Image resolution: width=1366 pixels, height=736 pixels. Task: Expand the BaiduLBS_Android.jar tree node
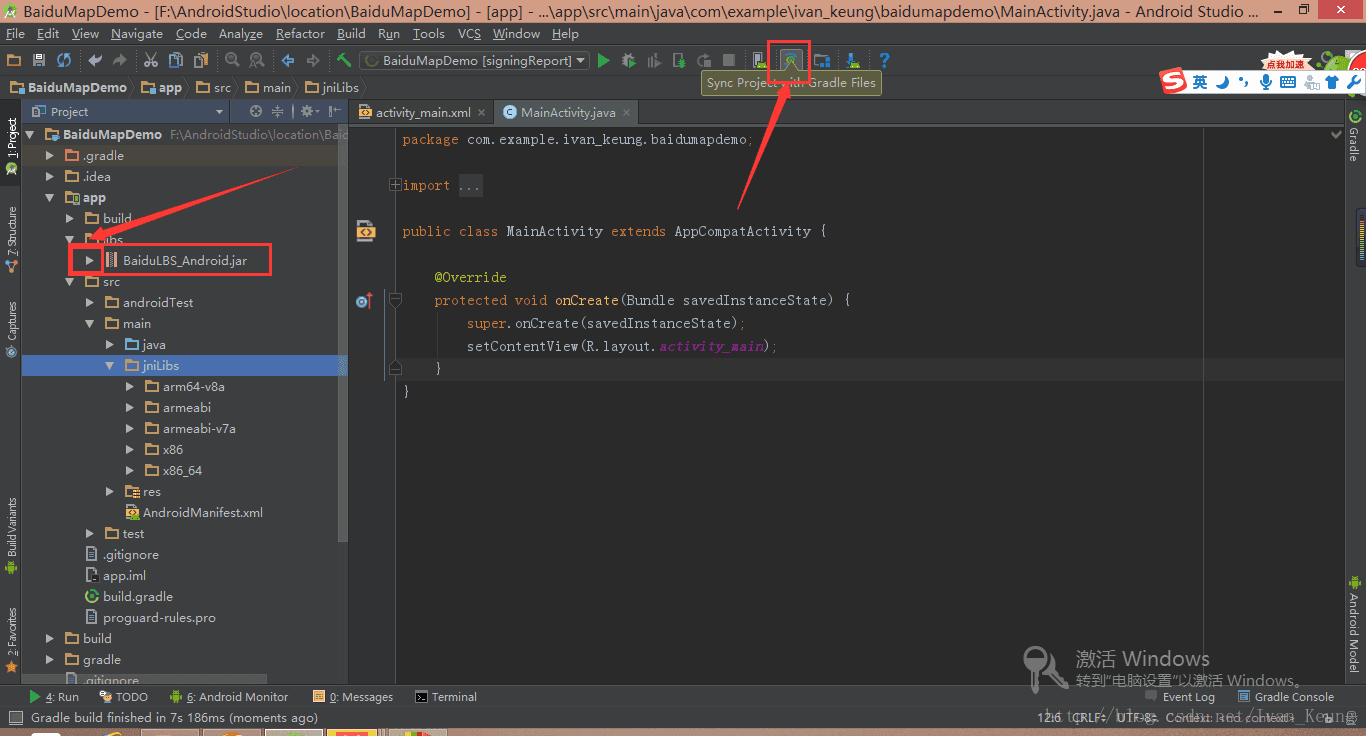click(x=89, y=260)
